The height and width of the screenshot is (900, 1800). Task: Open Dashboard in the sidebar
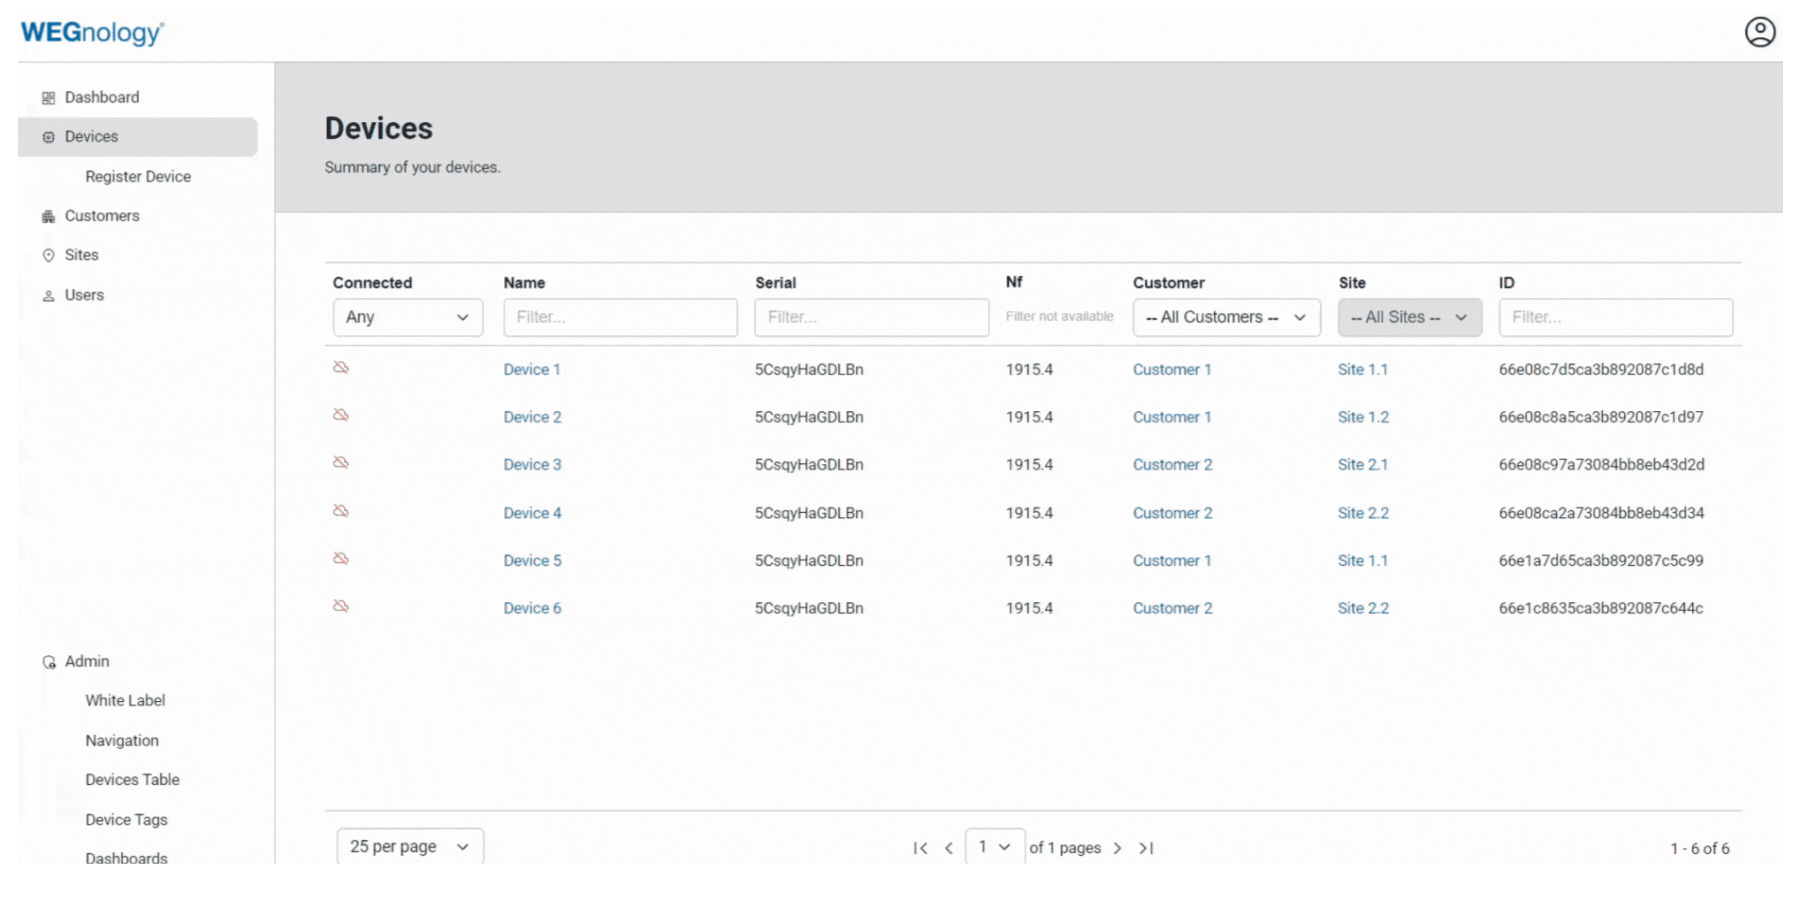click(x=101, y=97)
